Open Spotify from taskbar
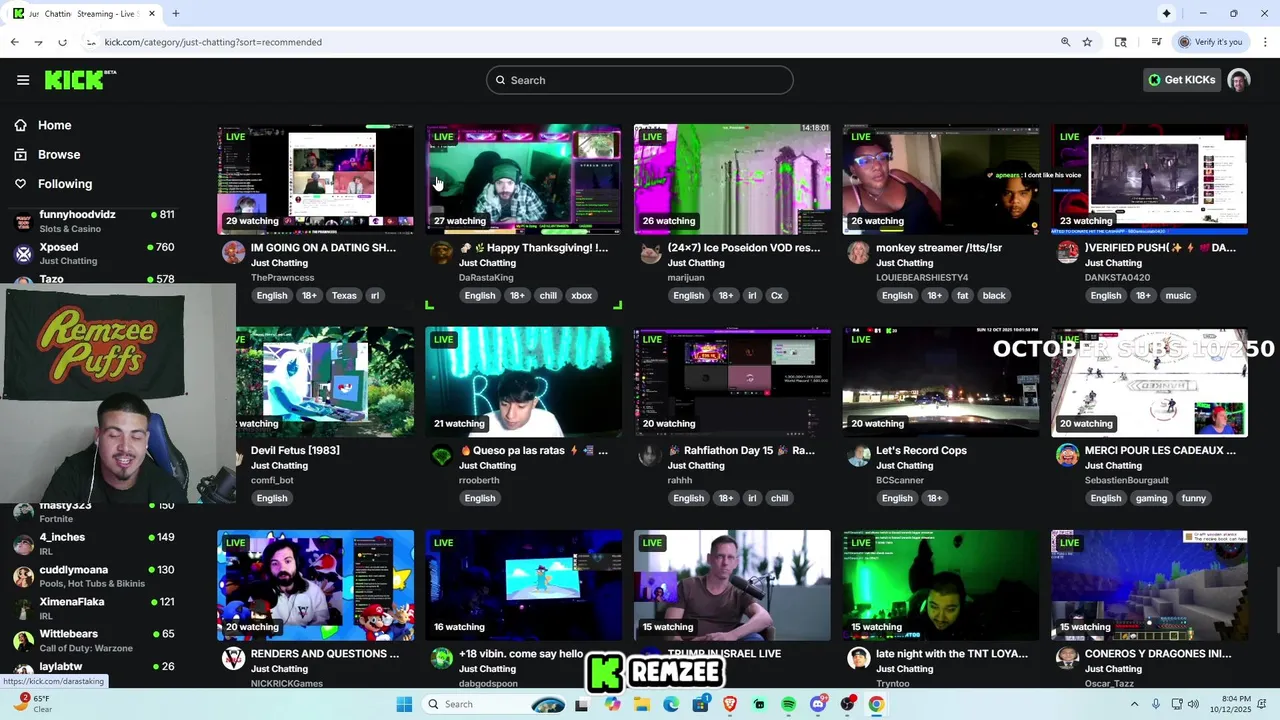 tap(788, 704)
